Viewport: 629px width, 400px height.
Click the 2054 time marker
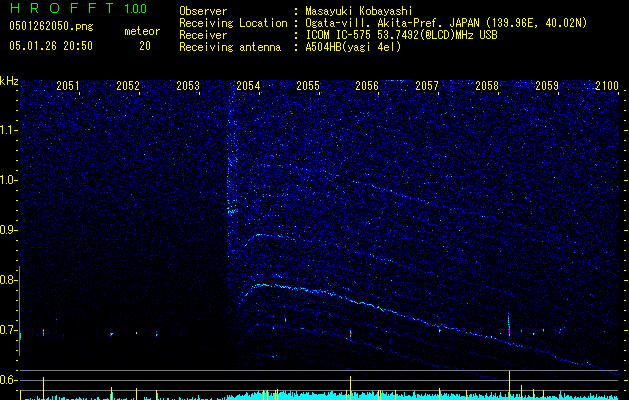(248, 86)
